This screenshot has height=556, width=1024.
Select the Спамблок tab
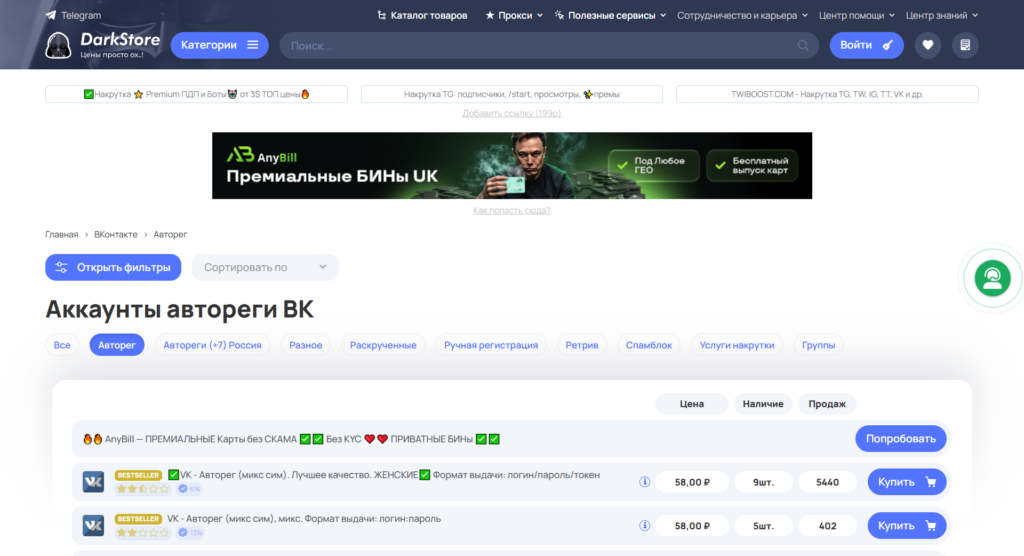tap(648, 345)
